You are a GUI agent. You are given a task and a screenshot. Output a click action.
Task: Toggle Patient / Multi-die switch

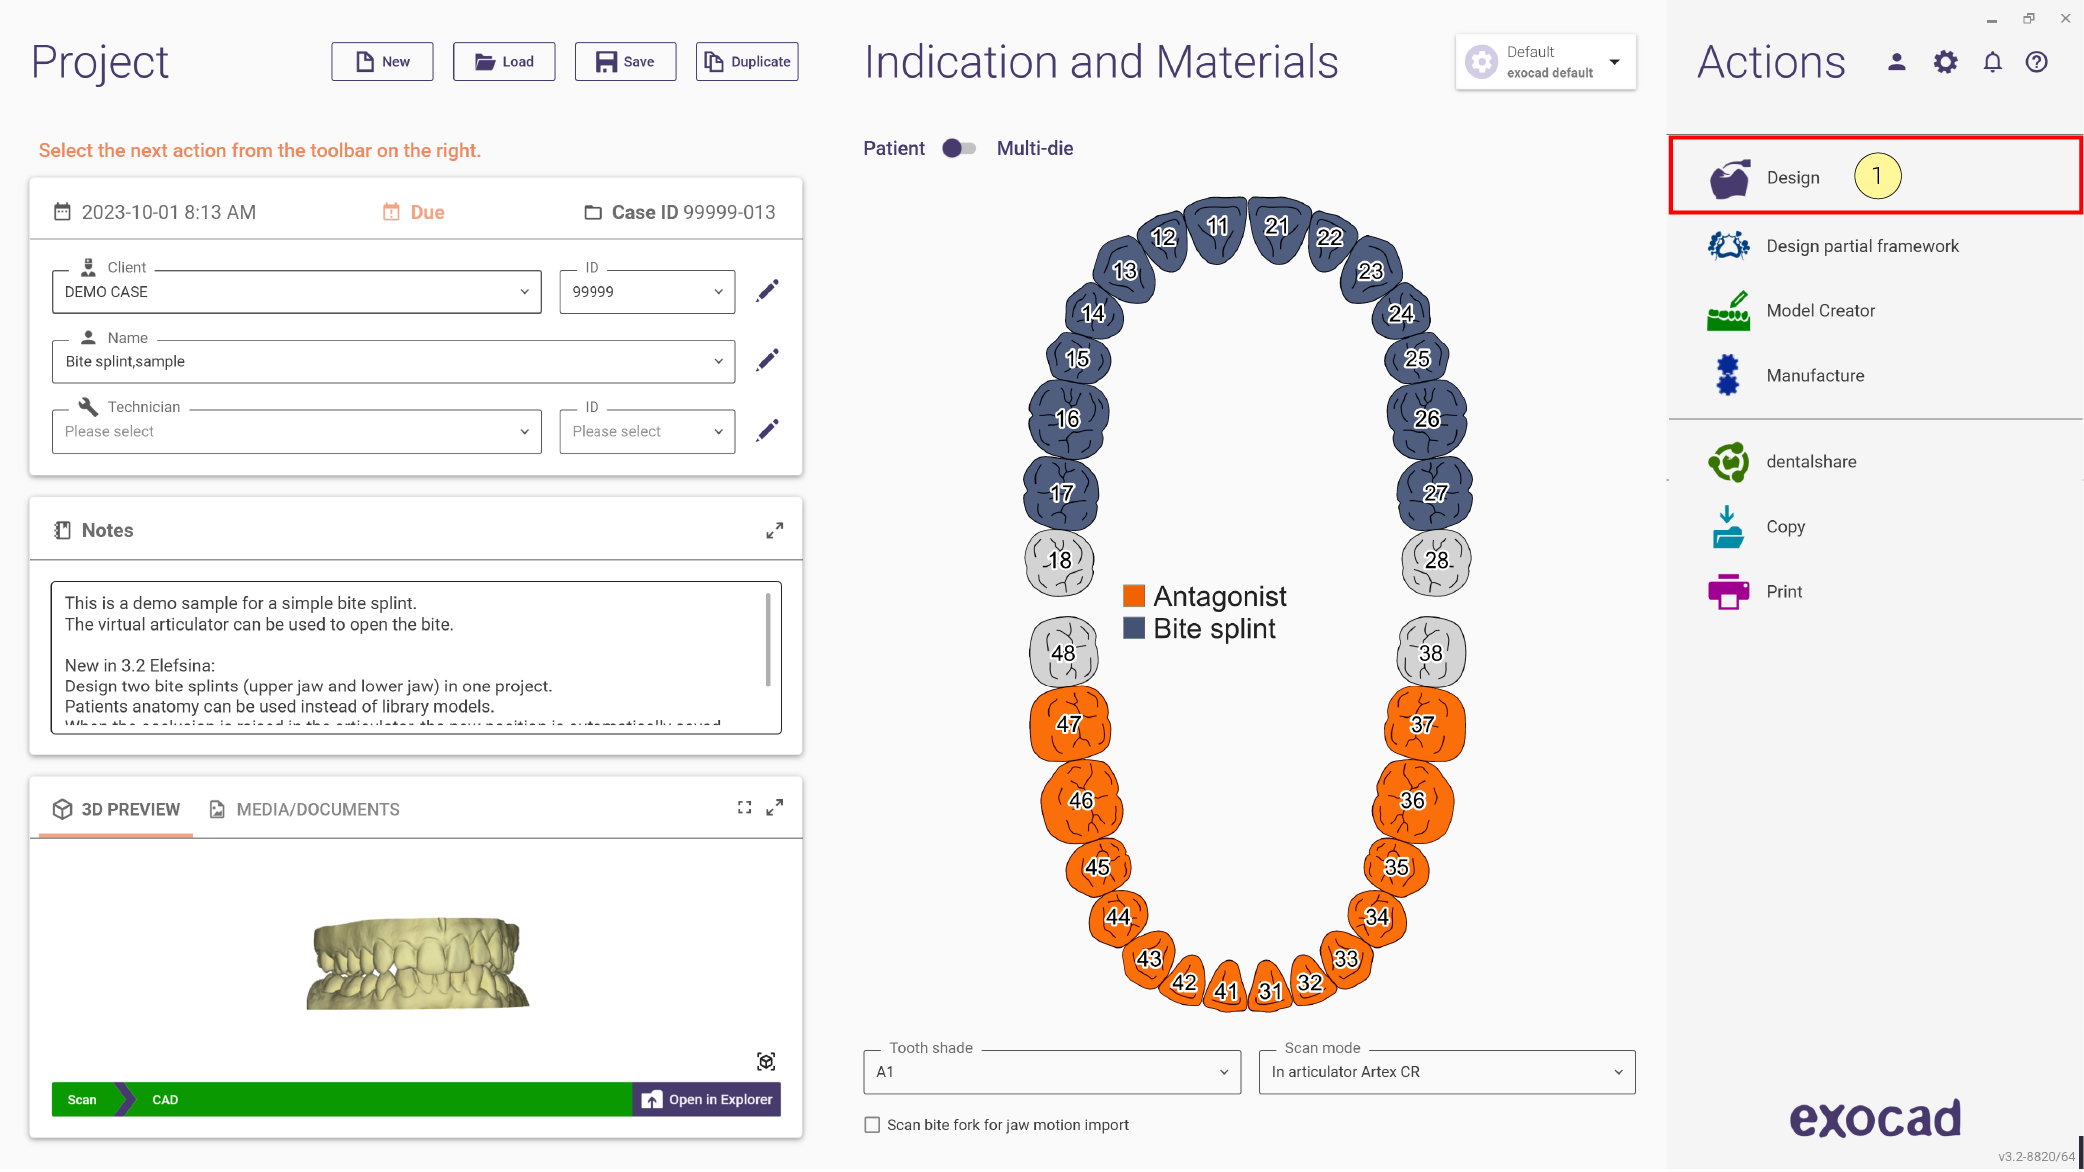tap(958, 148)
